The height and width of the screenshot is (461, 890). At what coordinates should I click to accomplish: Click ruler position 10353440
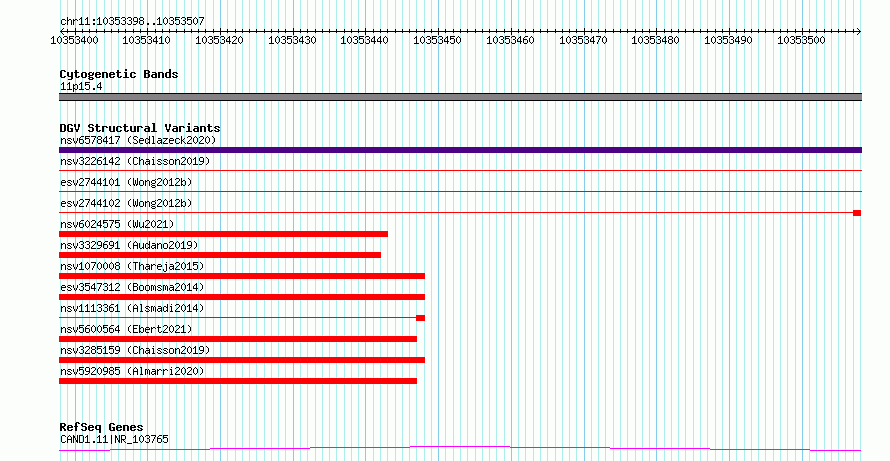point(364,40)
